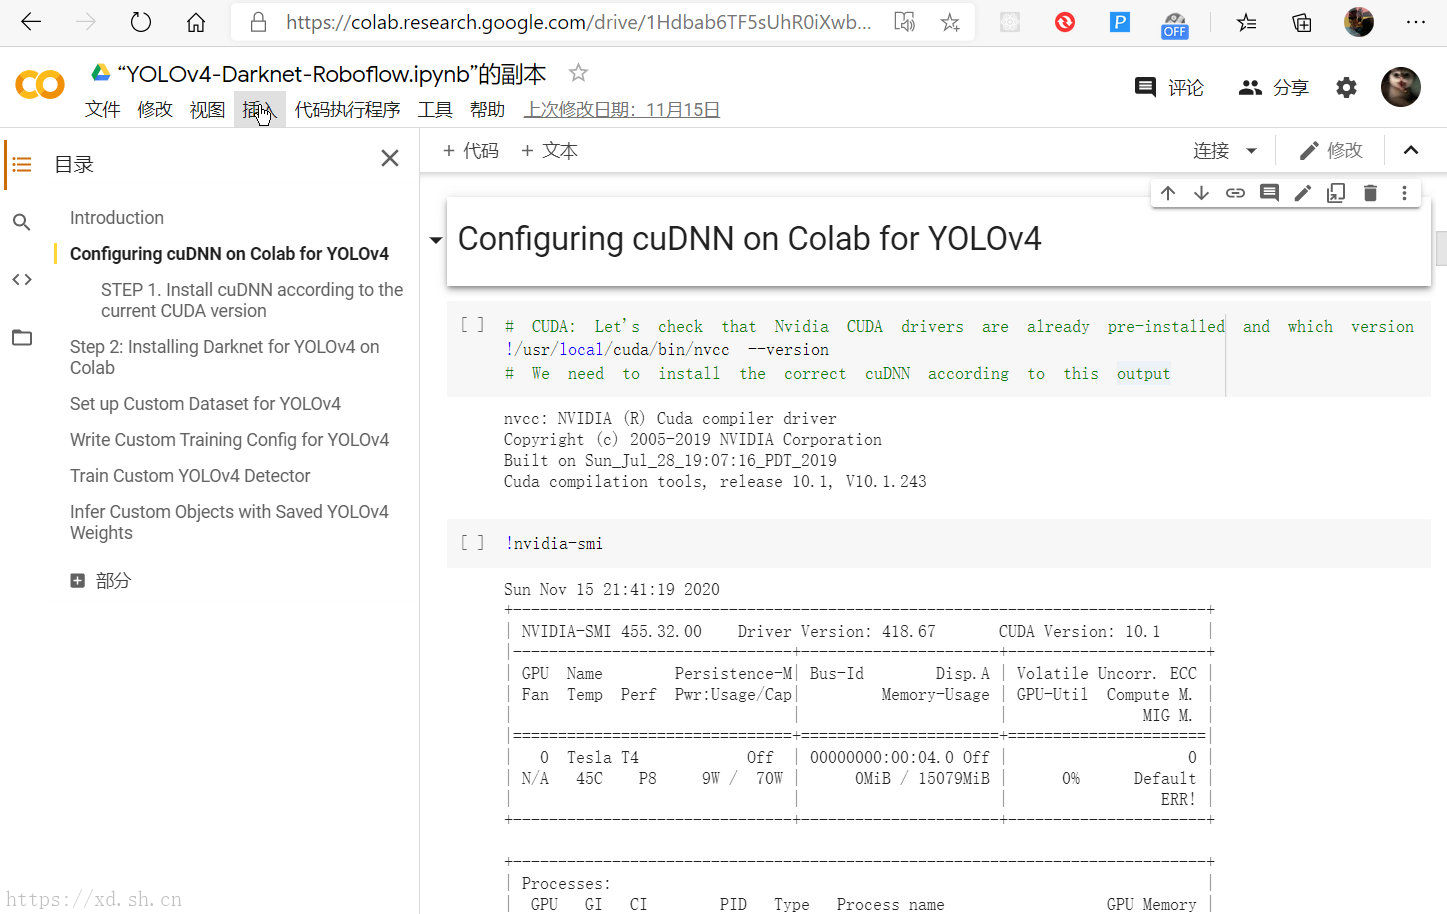The height and width of the screenshot is (914, 1447).
Task: Run the nvcc --version cell
Action: coord(472,325)
